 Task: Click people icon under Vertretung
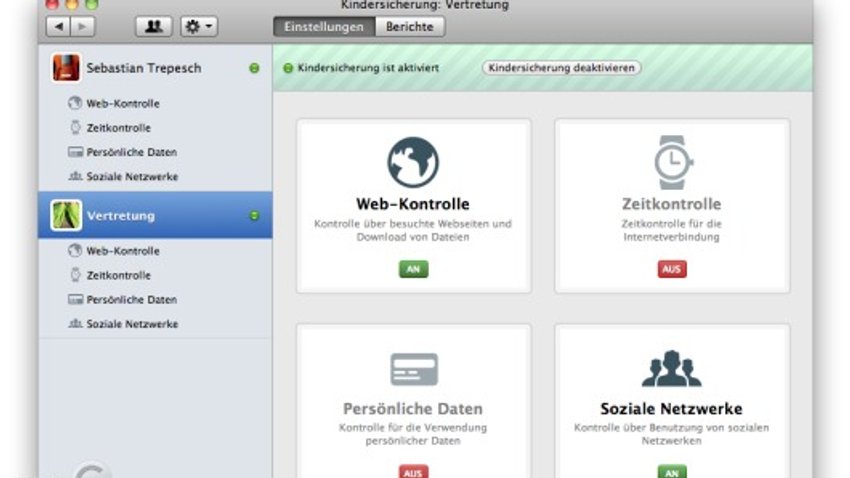click(x=75, y=324)
